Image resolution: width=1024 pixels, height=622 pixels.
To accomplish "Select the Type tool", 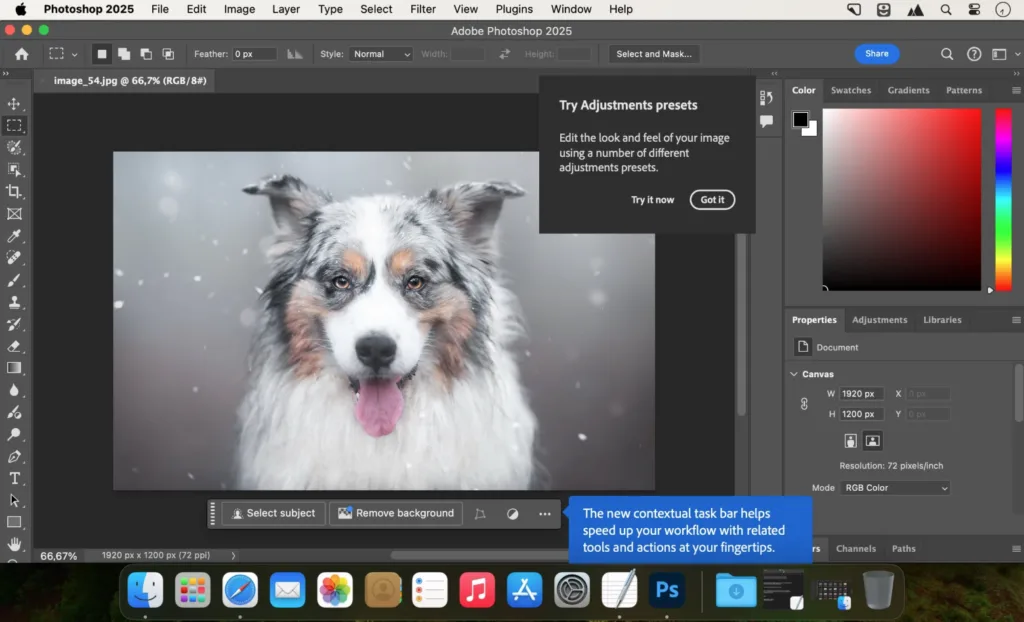I will point(14,477).
